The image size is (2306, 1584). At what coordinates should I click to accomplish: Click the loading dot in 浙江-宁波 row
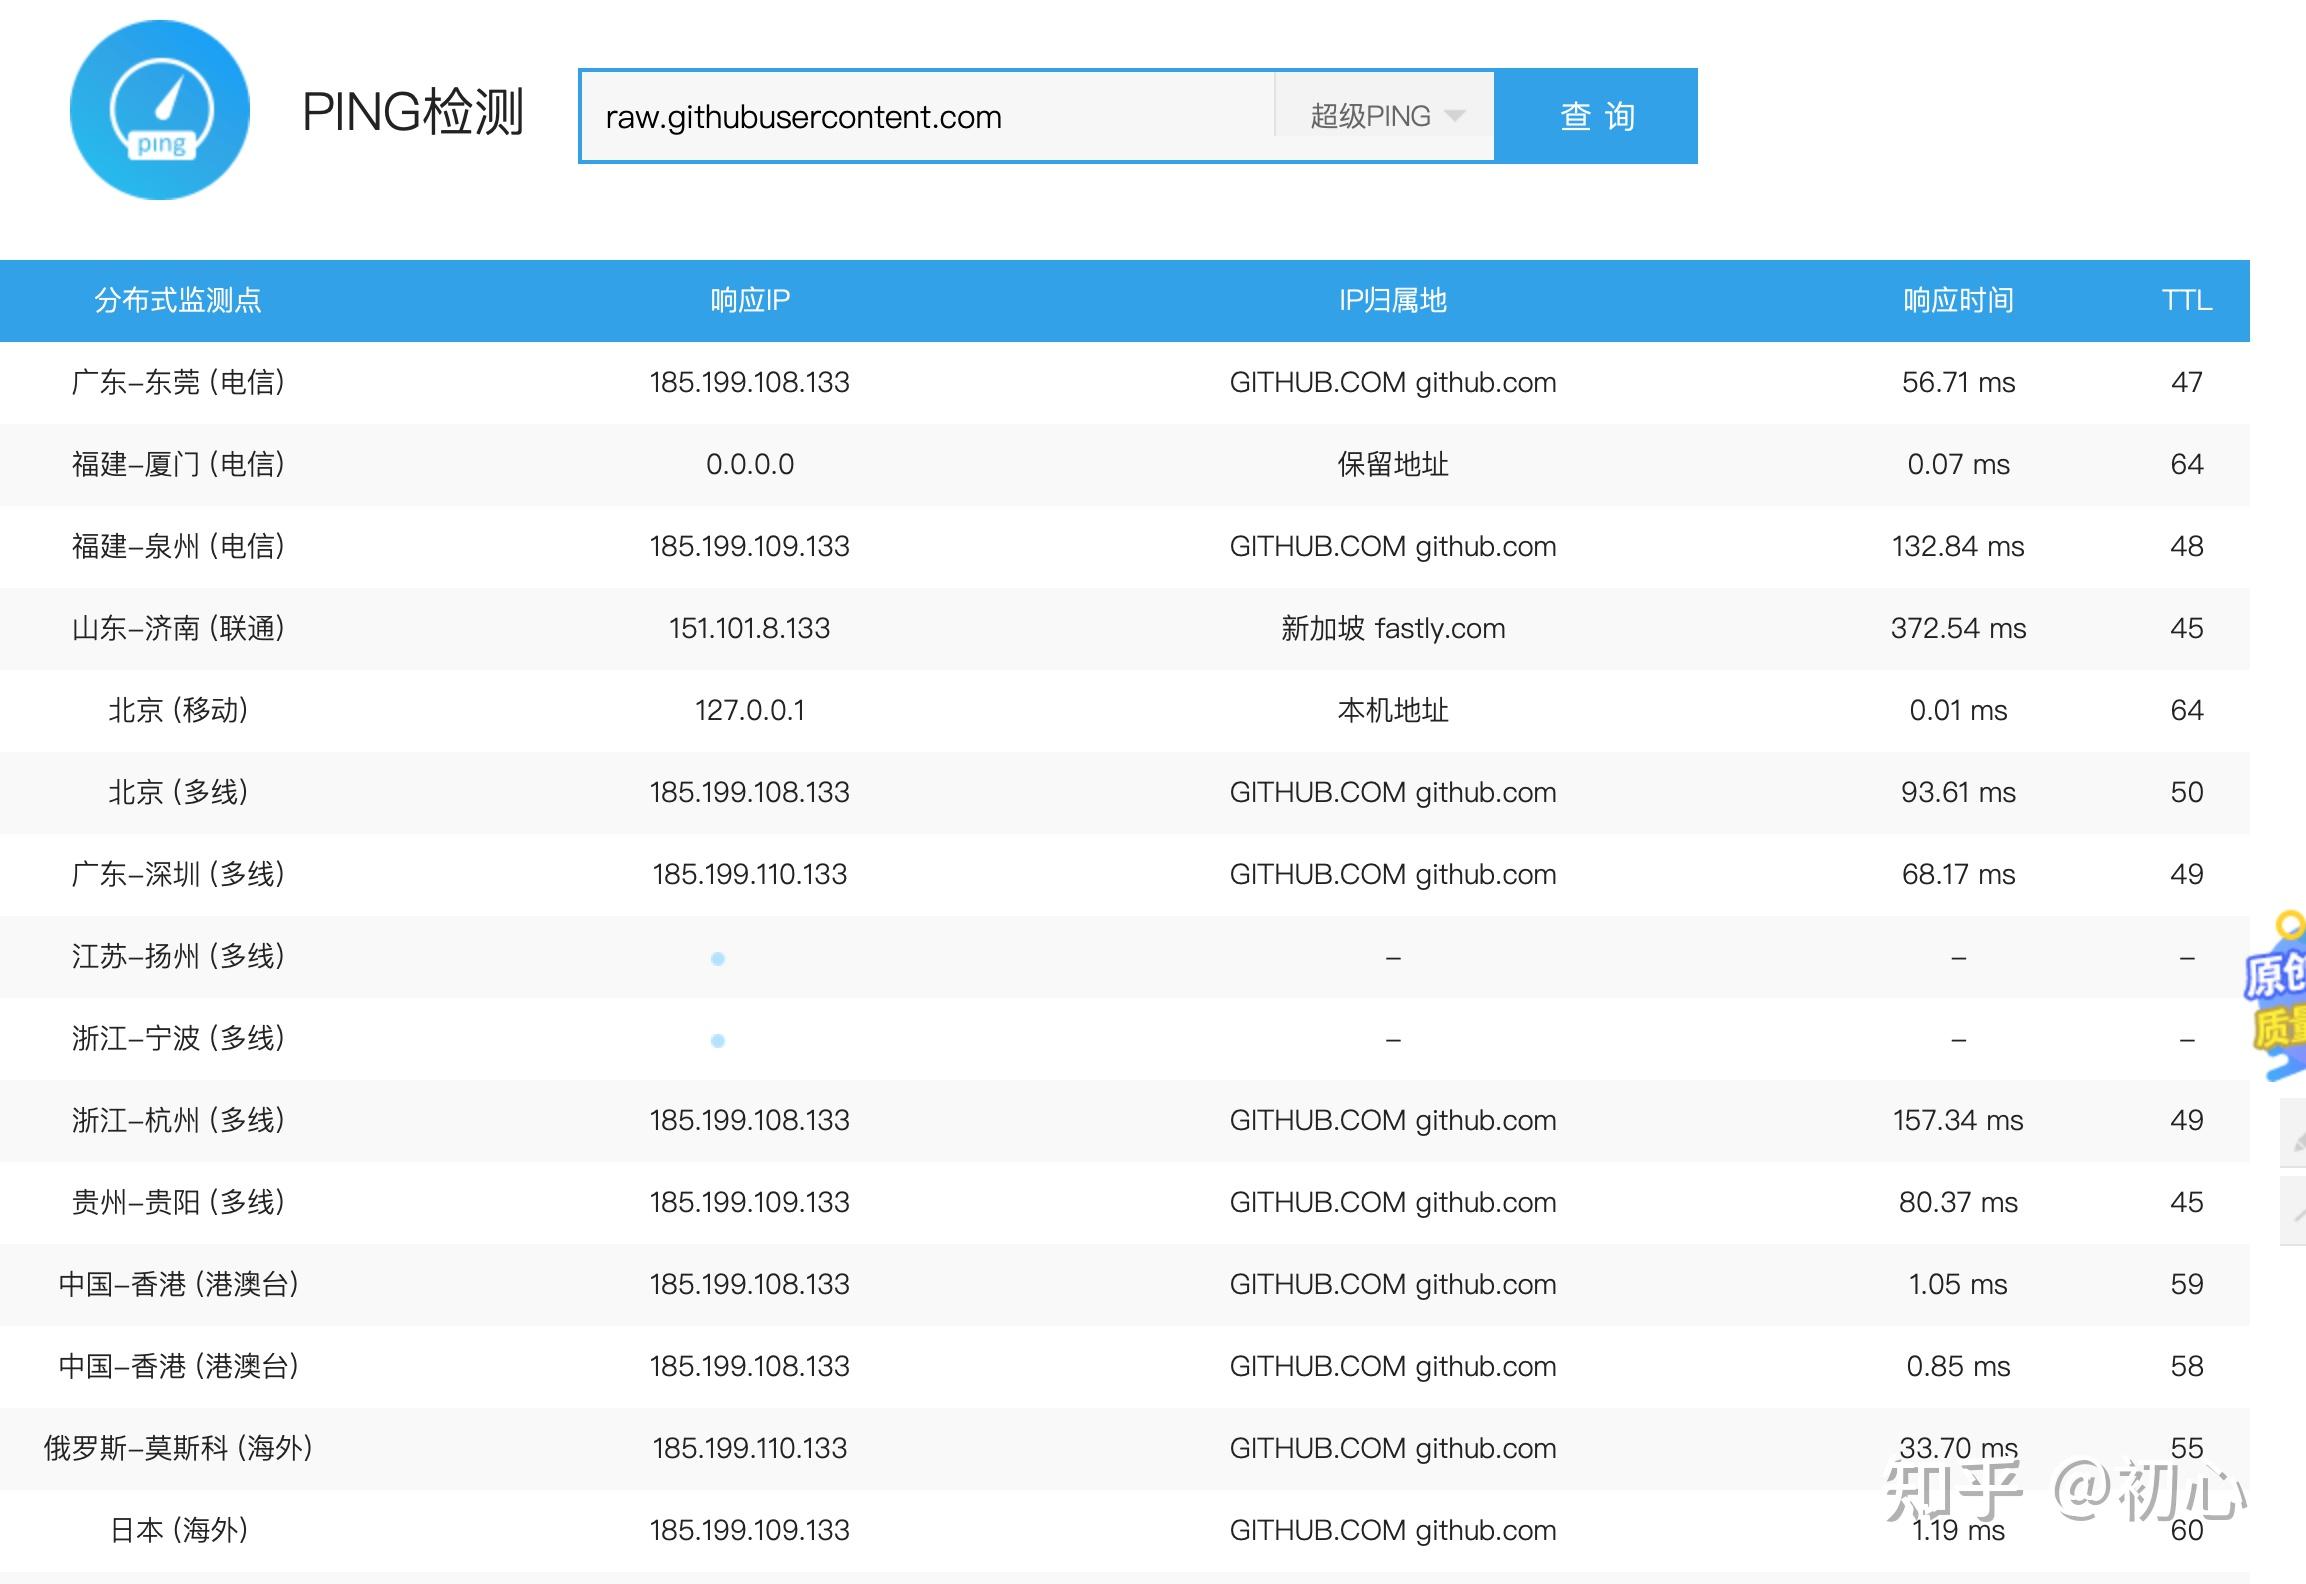click(717, 1041)
